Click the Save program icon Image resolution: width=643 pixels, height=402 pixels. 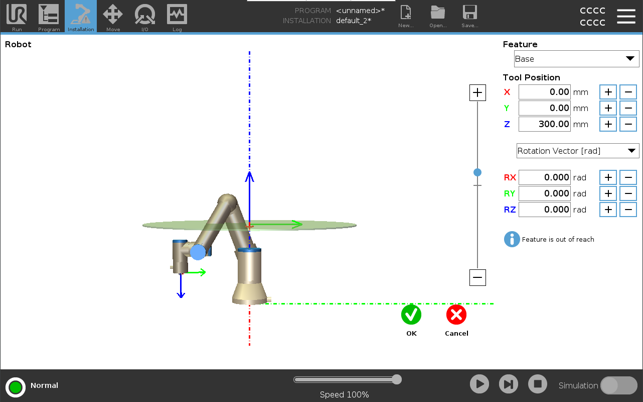469,16
